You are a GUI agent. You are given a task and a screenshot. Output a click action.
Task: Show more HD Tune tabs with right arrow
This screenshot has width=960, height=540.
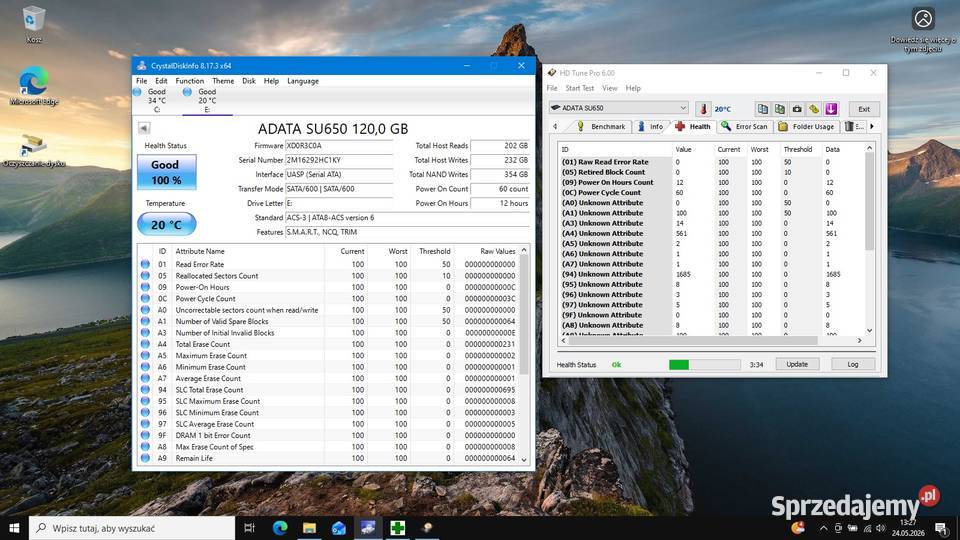pyautogui.click(x=872, y=126)
